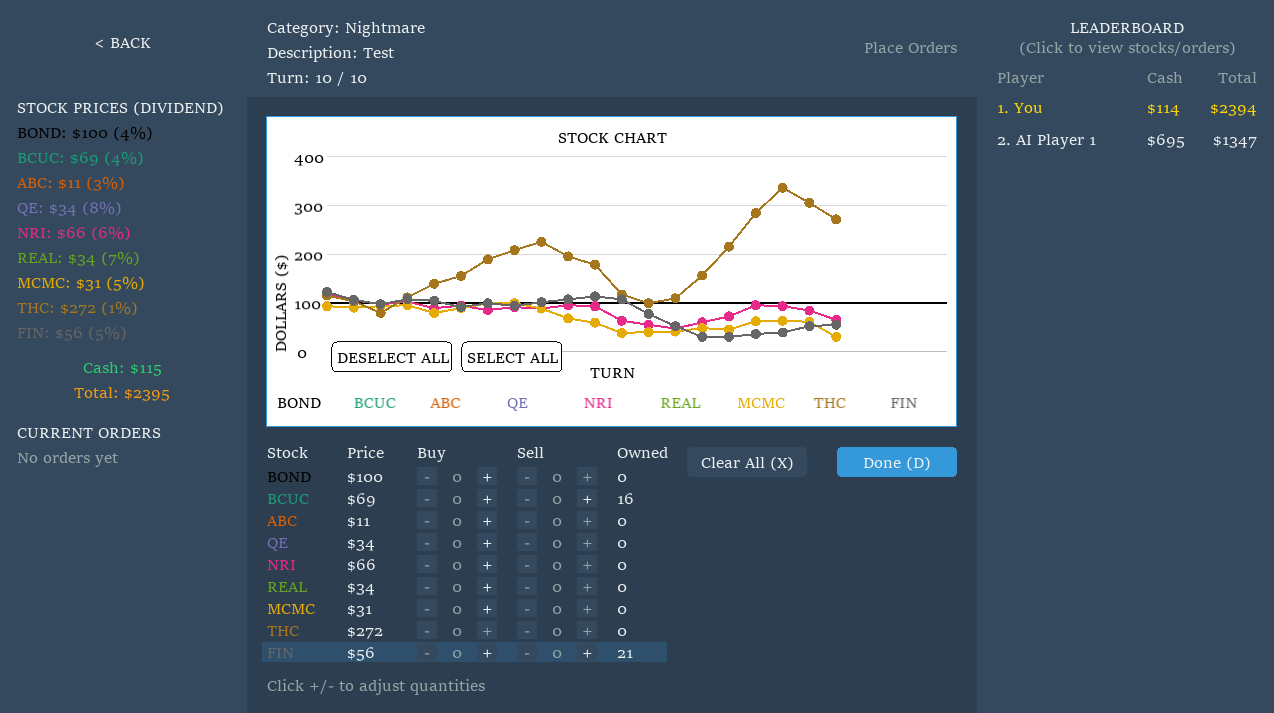
Task: Increase BOND sell quantity with plus
Action: click(x=587, y=477)
